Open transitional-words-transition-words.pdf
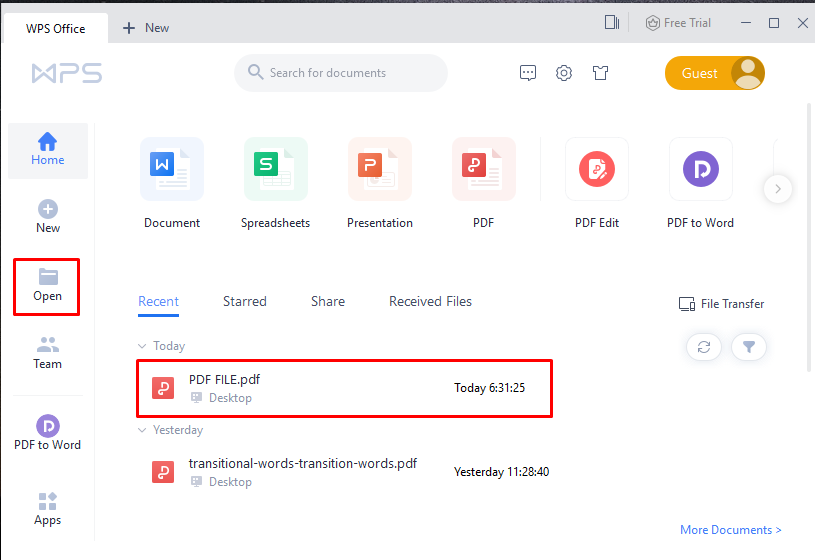The height and width of the screenshot is (560, 815). pyautogui.click(x=344, y=472)
